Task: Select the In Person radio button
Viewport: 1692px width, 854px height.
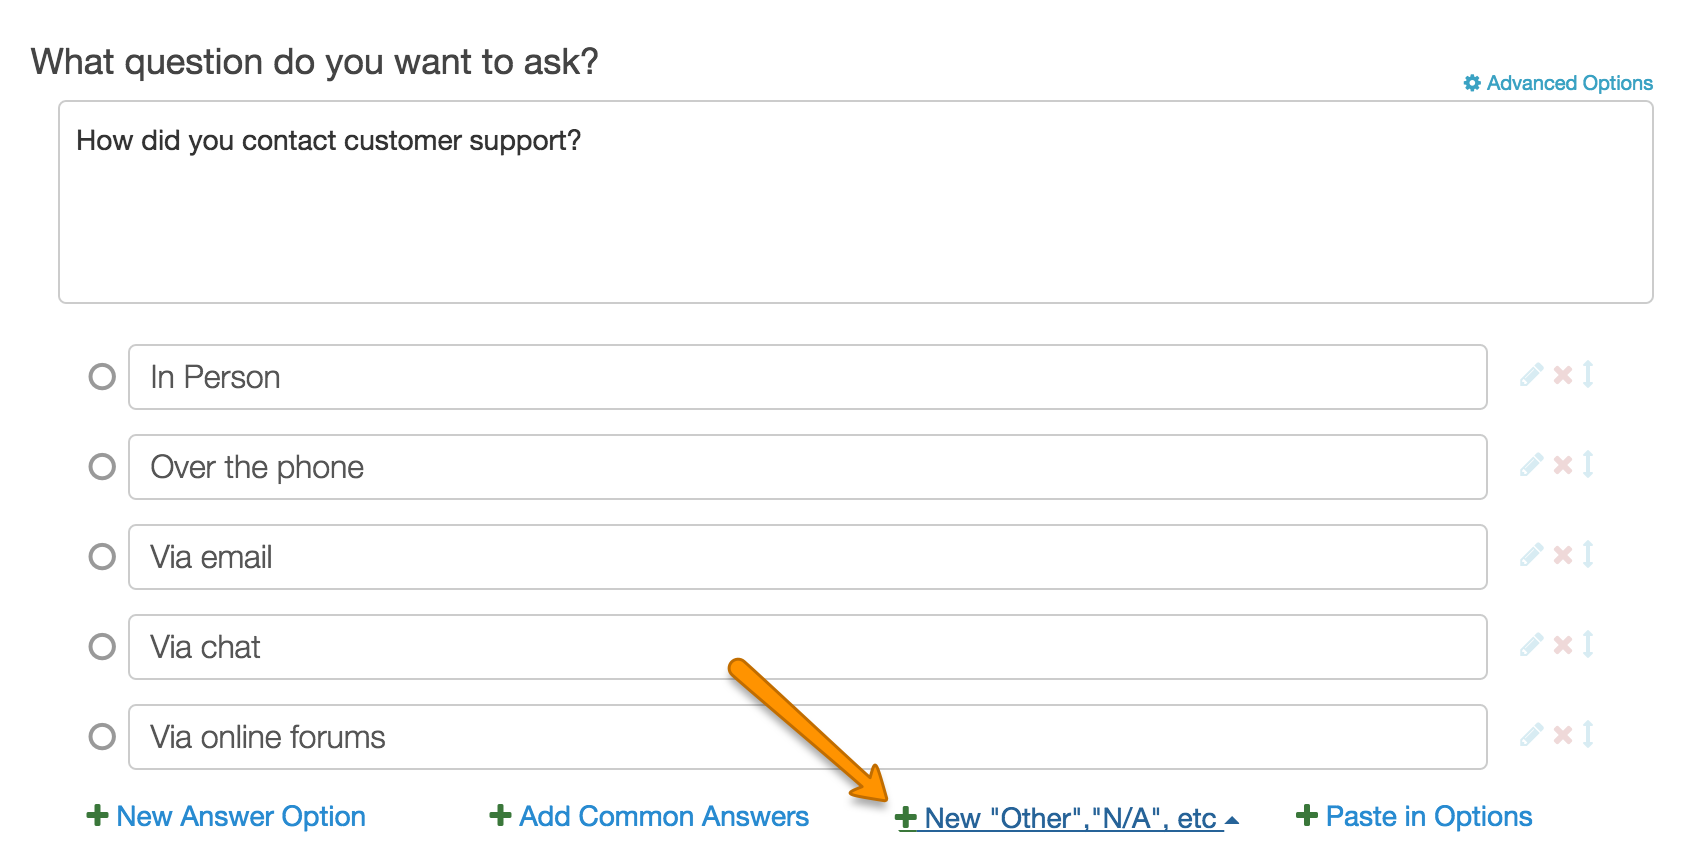Action: point(102,377)
